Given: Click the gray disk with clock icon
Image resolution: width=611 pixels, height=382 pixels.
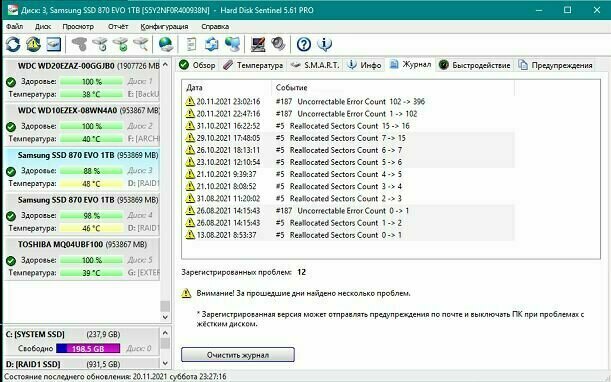Looking at the screenshot, I should [x=100, y=44].
